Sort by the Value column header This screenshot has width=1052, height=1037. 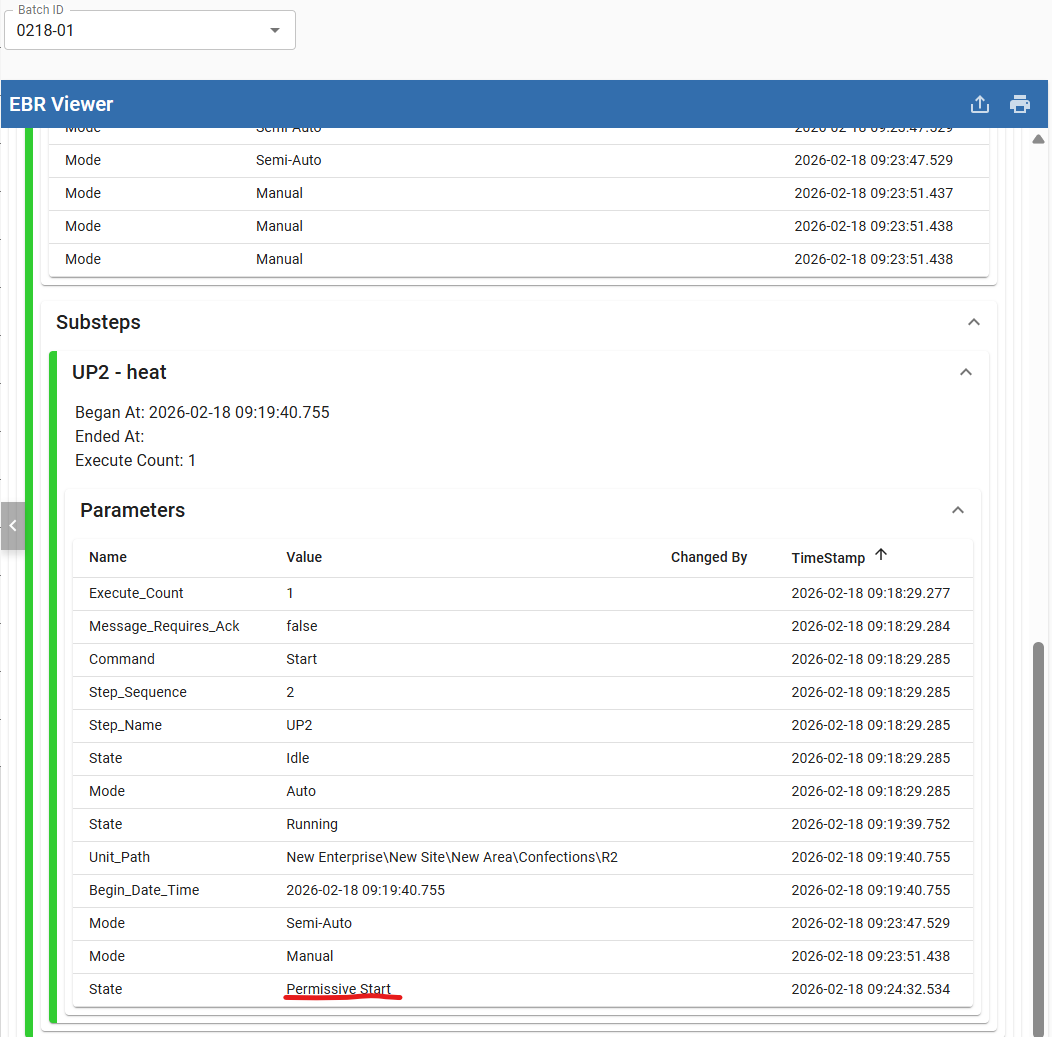[x=304, y=557]
